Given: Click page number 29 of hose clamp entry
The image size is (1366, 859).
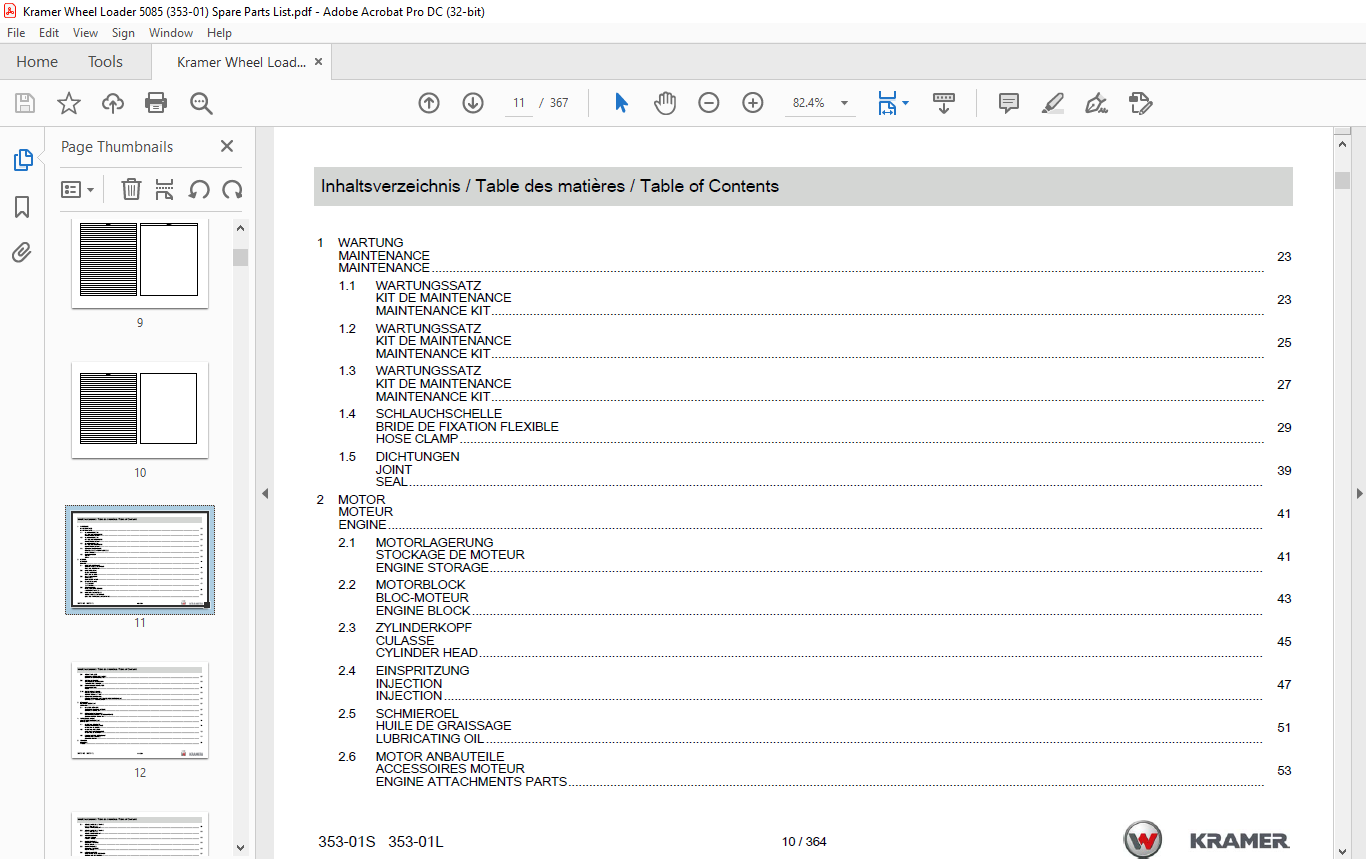Looking at the screenshot, I should pos(1284,428).
